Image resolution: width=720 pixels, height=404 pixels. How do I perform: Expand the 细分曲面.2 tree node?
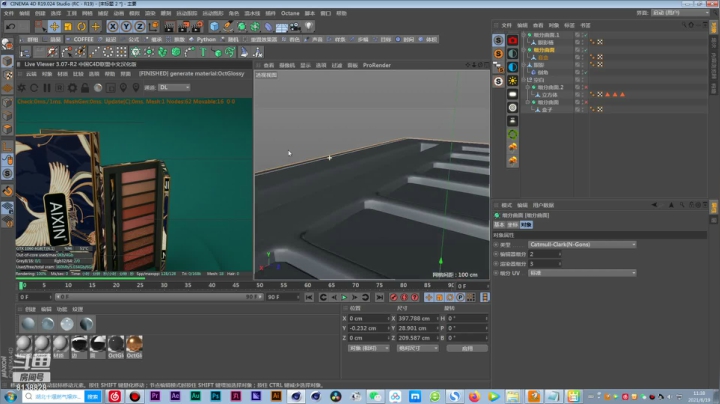(528, 87)
